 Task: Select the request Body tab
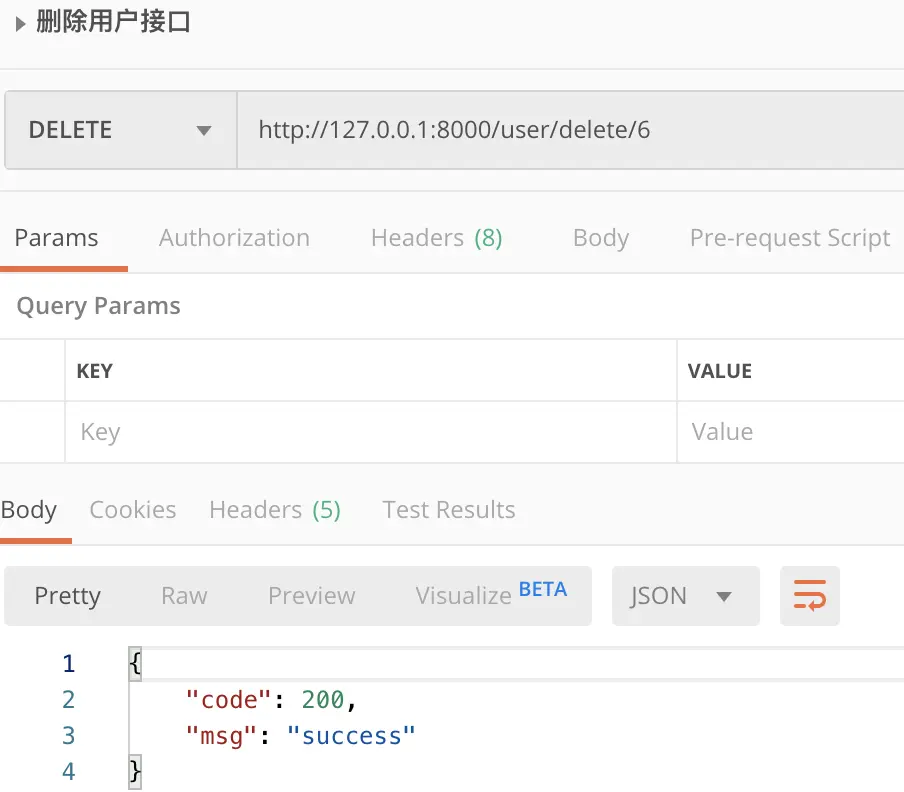(600, 238)
